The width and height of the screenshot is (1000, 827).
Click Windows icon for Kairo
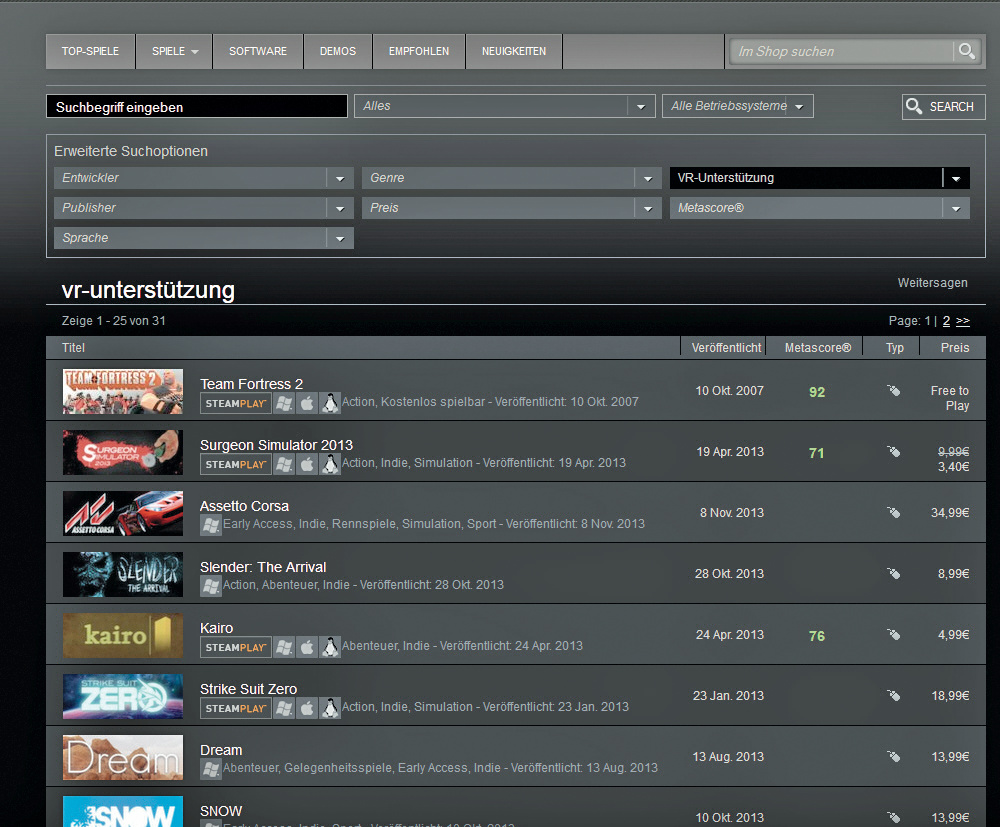pyautogui.click(x=284, y=647)
